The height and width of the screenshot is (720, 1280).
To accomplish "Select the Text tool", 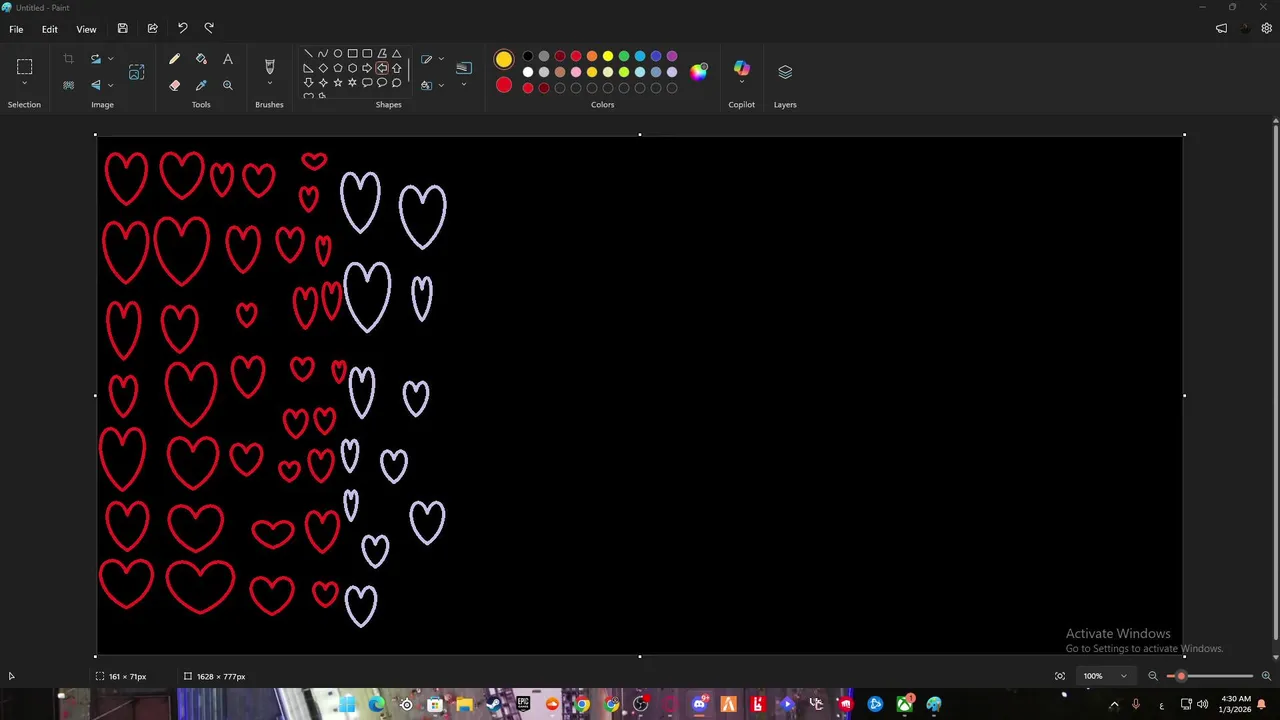I will click(x=228, y=60).
